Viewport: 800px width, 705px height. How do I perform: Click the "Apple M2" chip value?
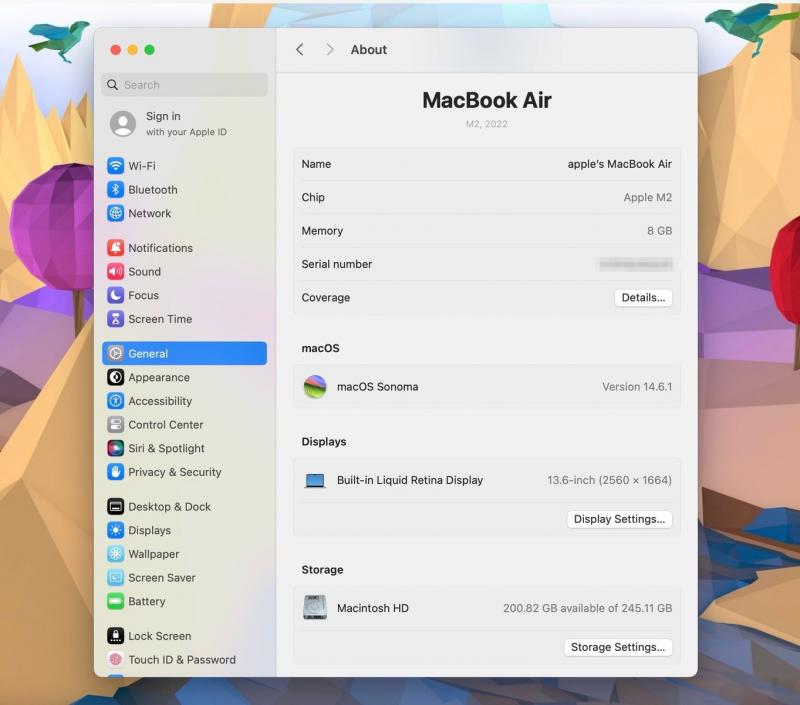click(647, 197)
